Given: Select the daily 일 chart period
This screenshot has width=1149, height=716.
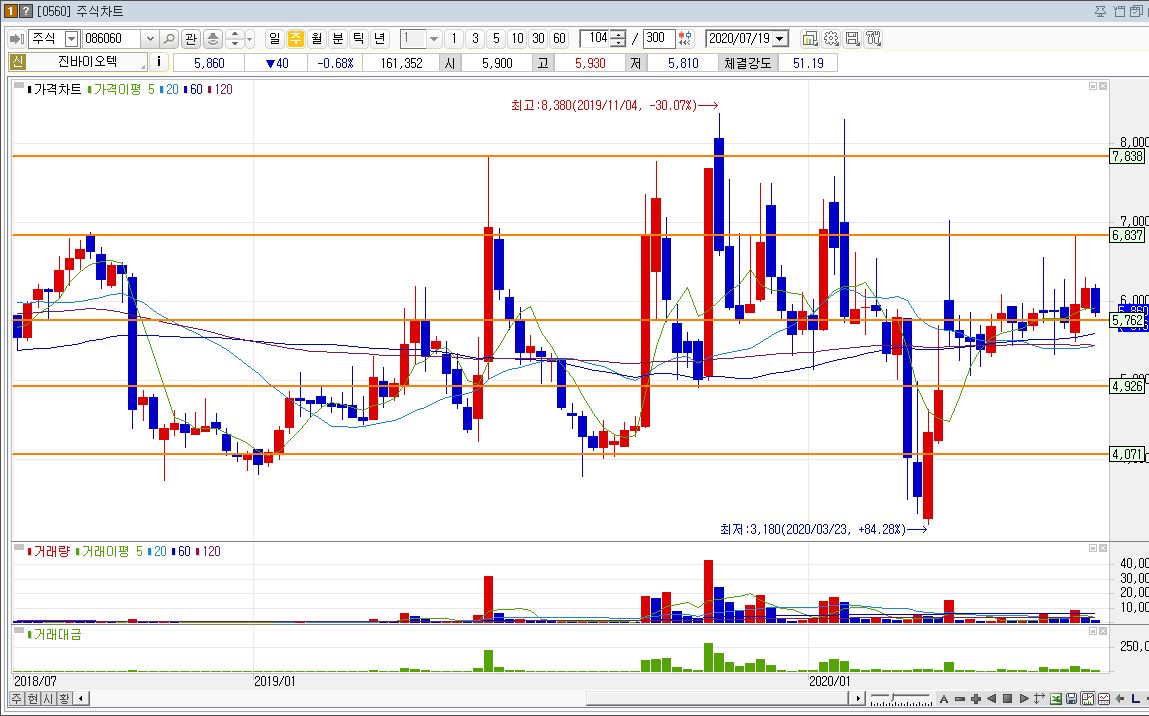Looking at the screenshot, I should click(x=274, y=38).
